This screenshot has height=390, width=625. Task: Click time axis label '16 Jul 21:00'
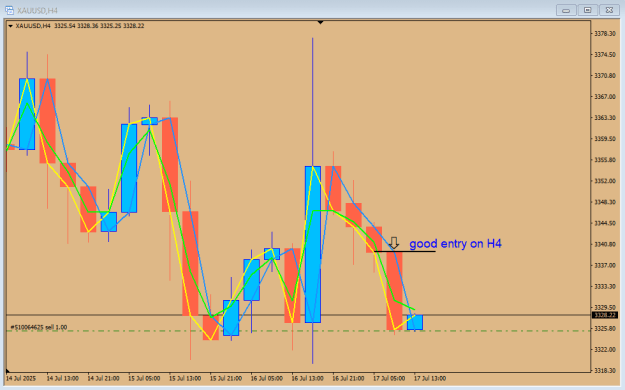coord(348,378)
